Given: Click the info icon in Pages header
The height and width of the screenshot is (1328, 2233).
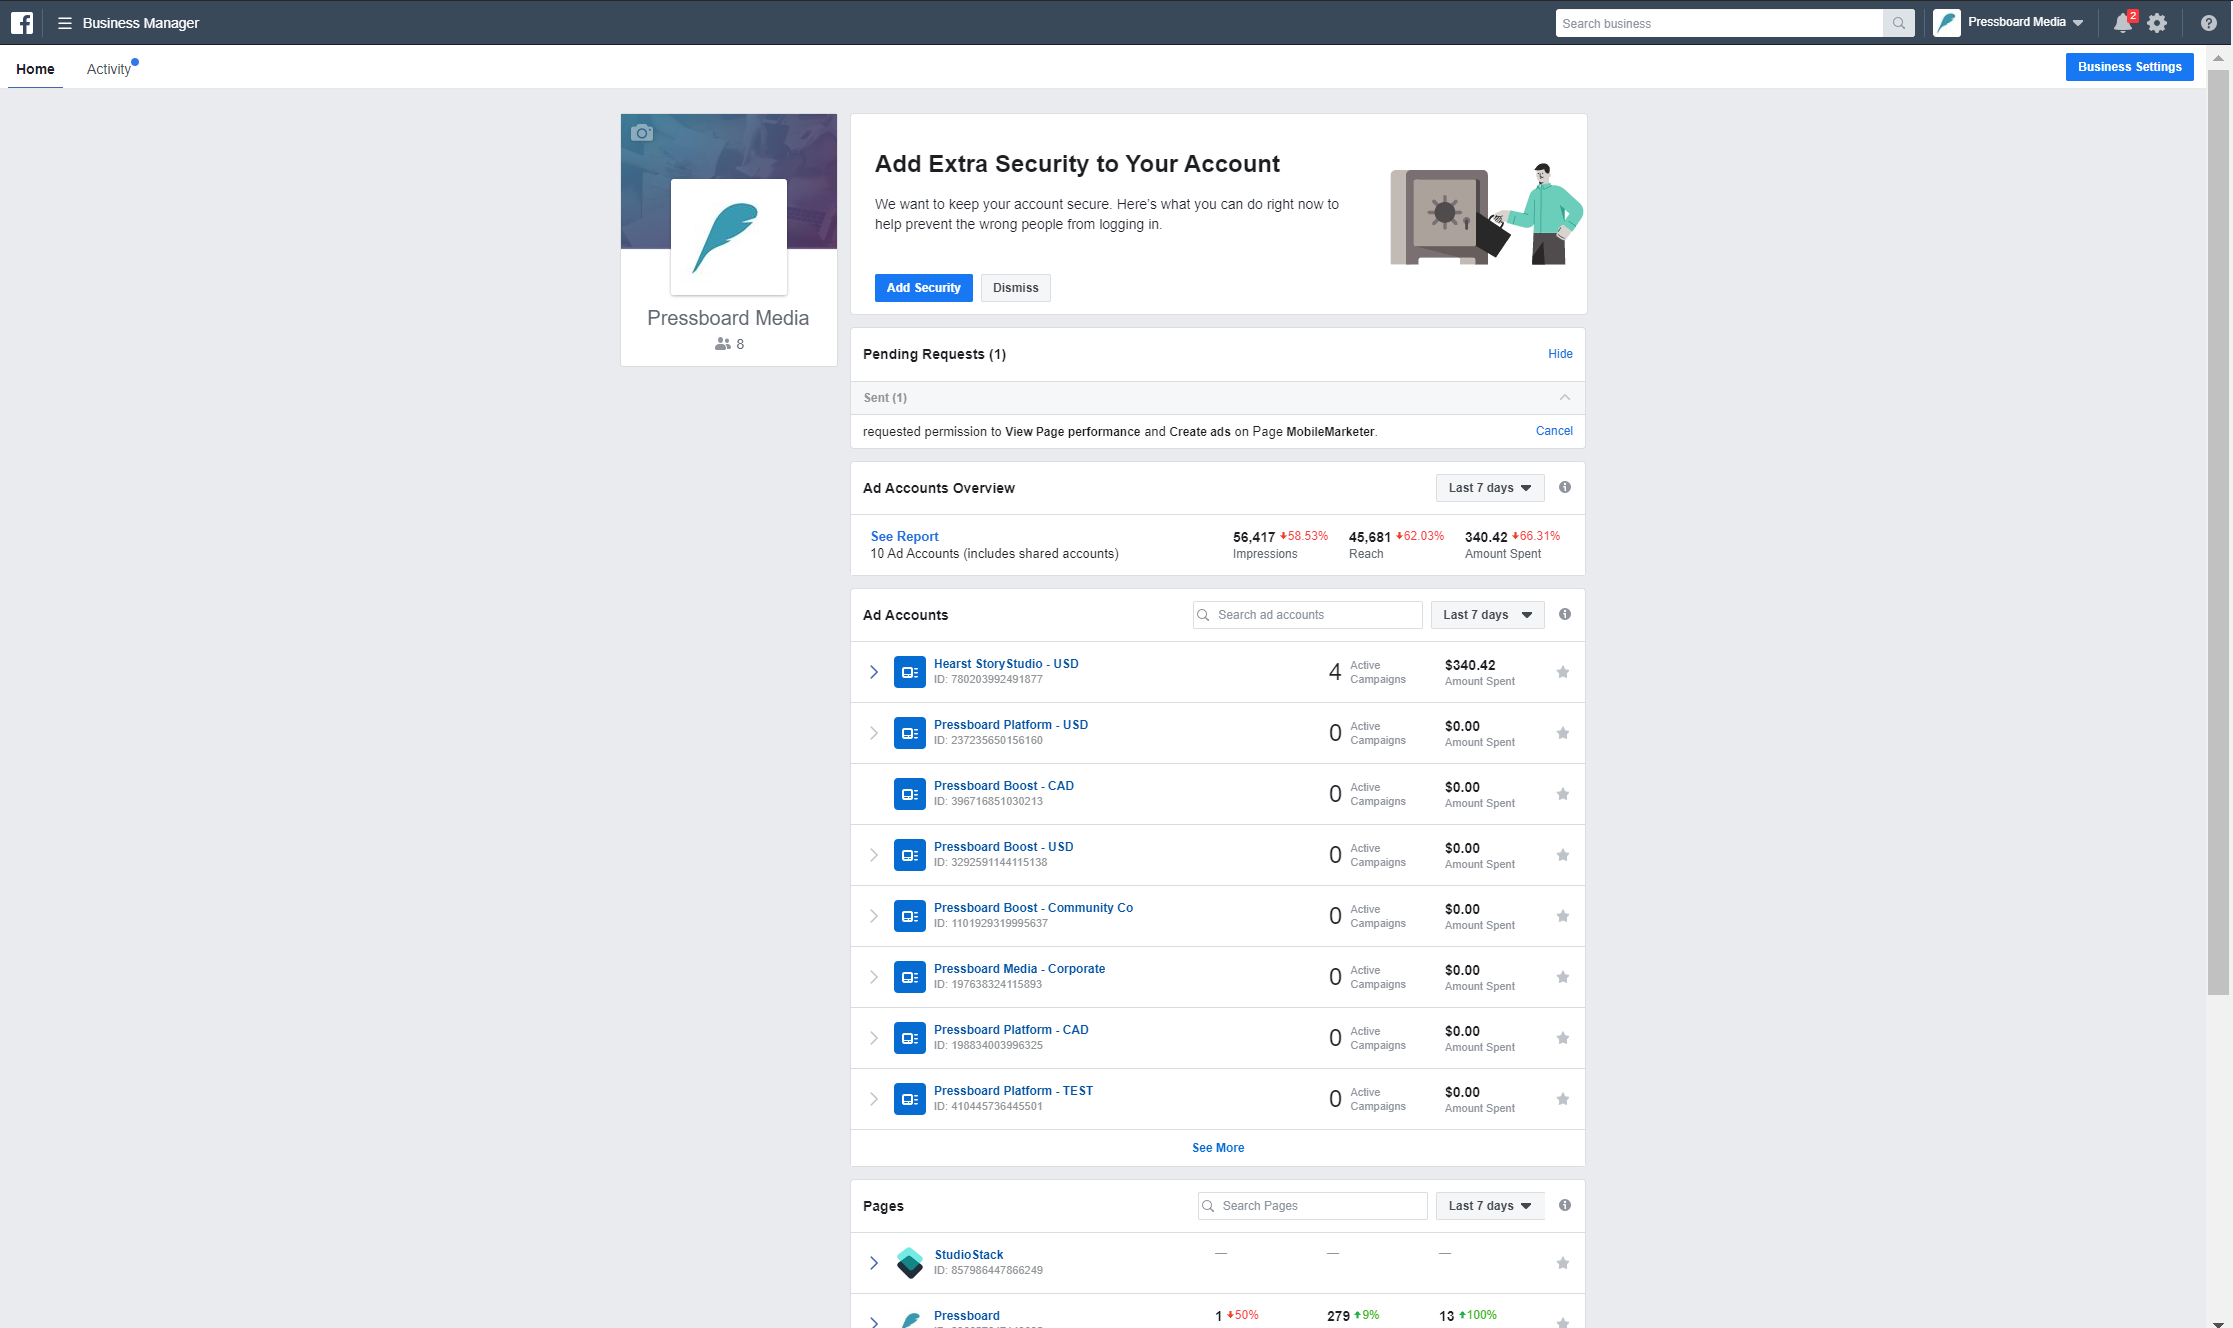Looking at the screenshot, I should pos(1565,1205).
